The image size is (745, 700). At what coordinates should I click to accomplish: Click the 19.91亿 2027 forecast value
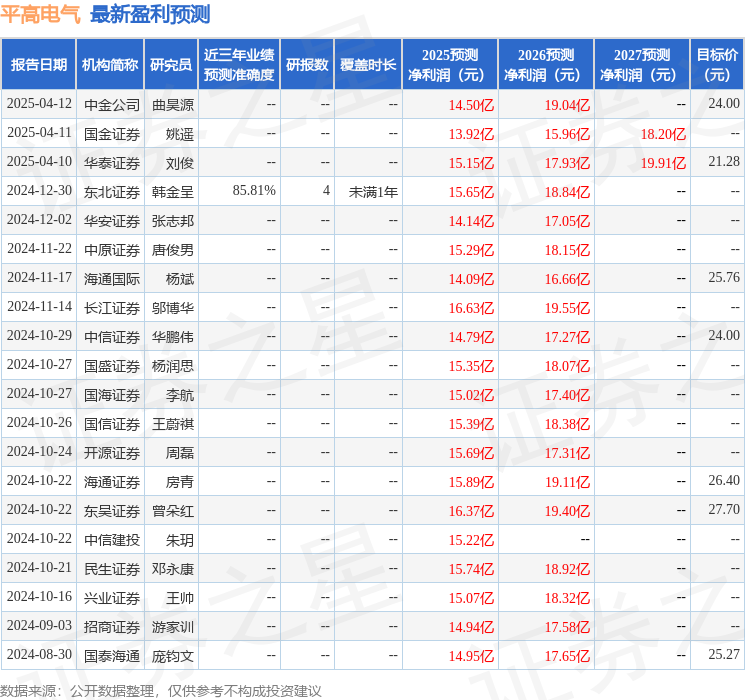click(x=663, y=162)
